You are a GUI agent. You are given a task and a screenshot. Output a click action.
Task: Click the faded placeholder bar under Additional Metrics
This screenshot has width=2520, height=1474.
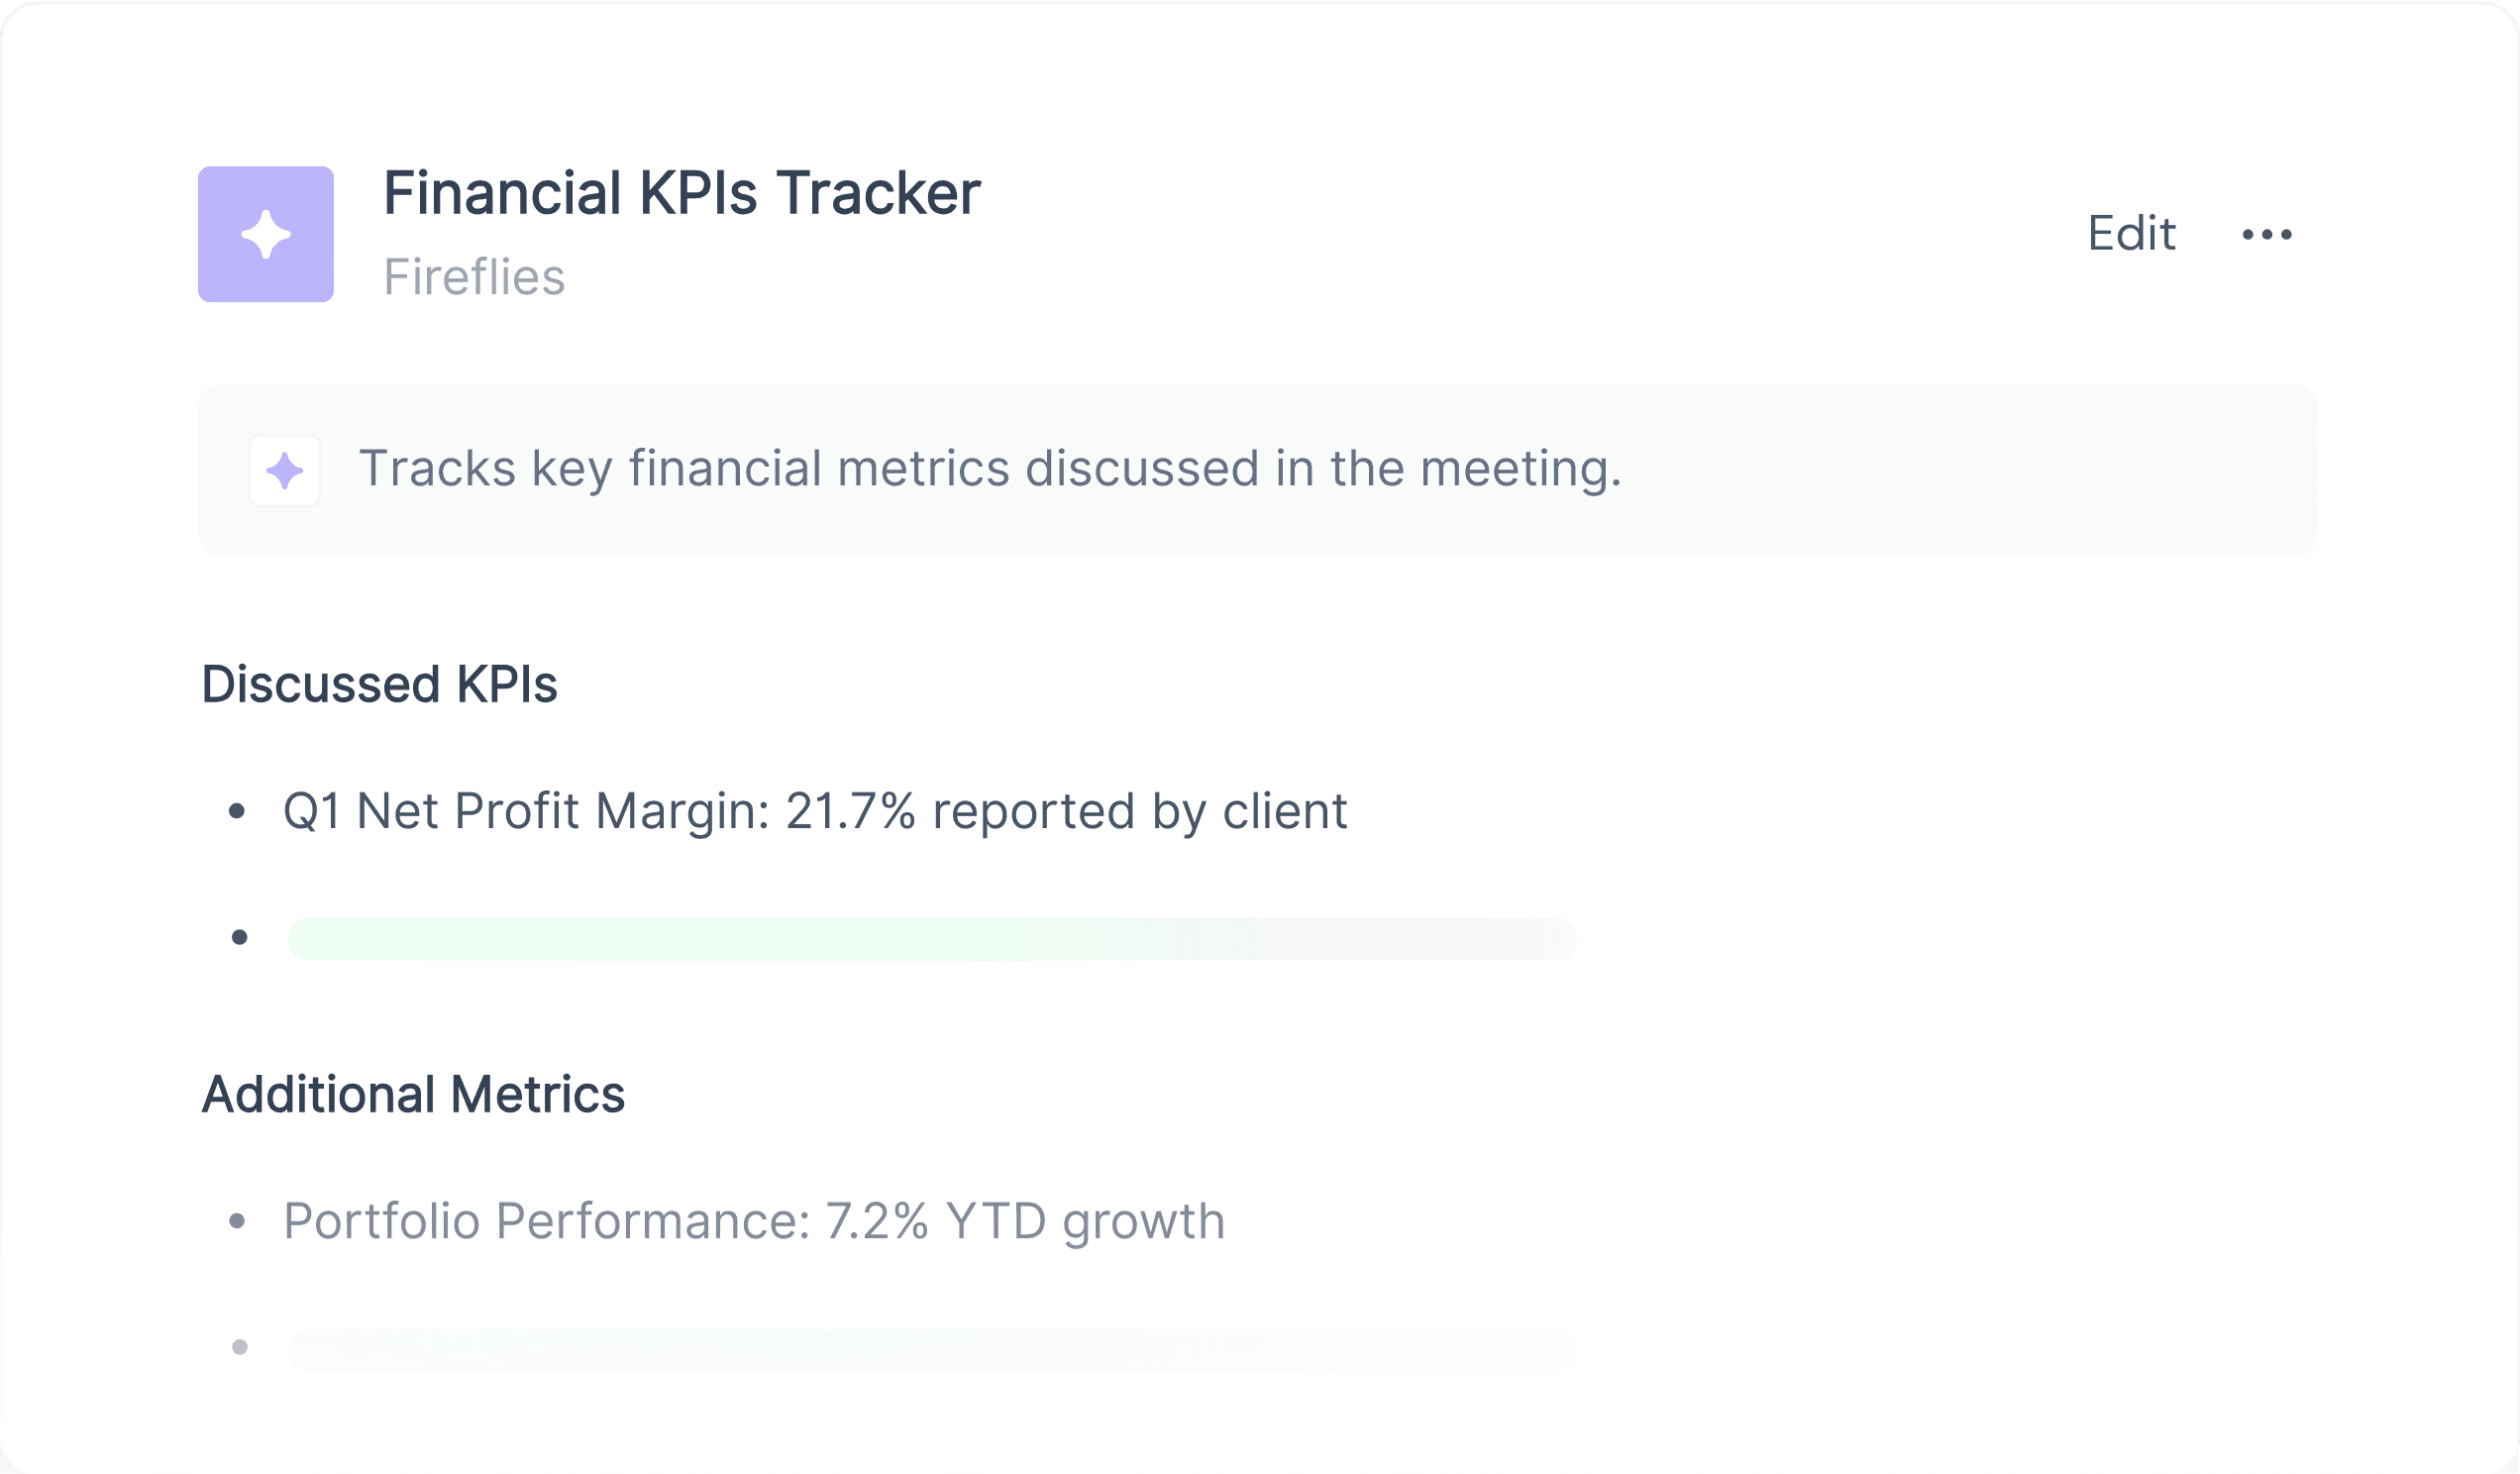[932, 1351]
